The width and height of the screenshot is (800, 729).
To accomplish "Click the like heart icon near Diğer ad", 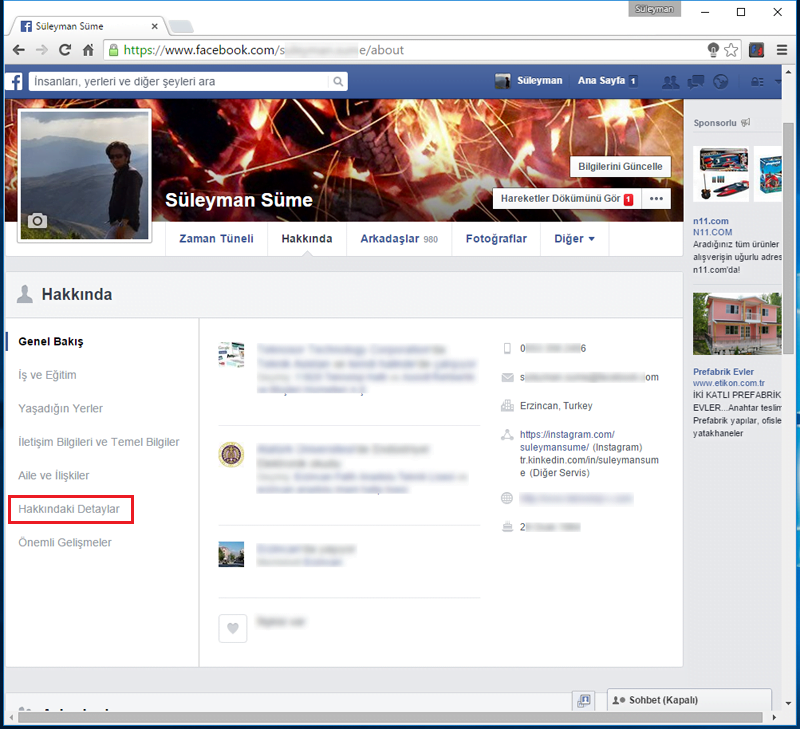I will [x=232, y=628].
